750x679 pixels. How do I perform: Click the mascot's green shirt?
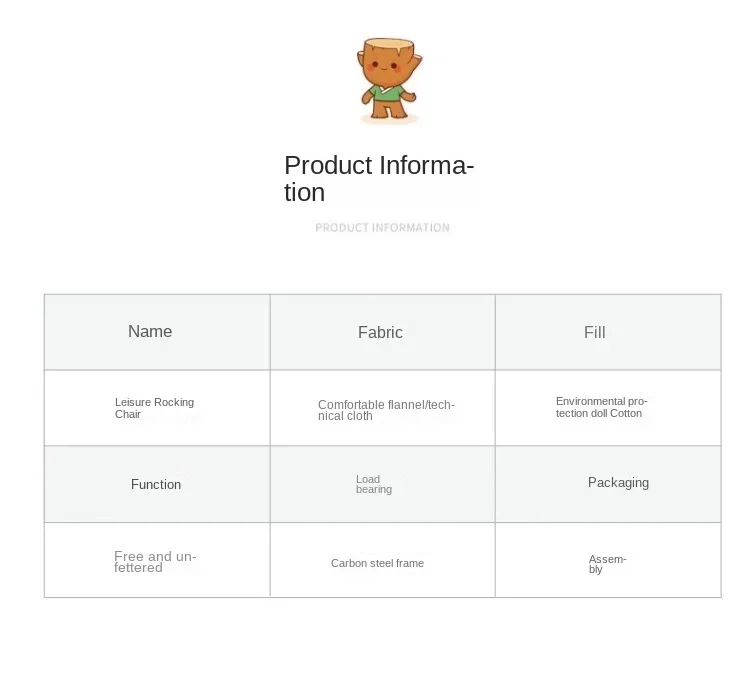pyautogui.click(x=388, y=94)
